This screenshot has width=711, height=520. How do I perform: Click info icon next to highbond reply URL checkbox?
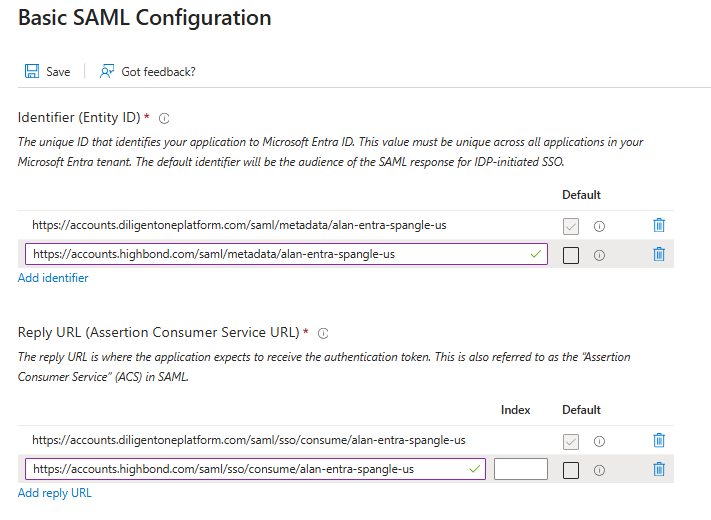[x=599, y=470]
